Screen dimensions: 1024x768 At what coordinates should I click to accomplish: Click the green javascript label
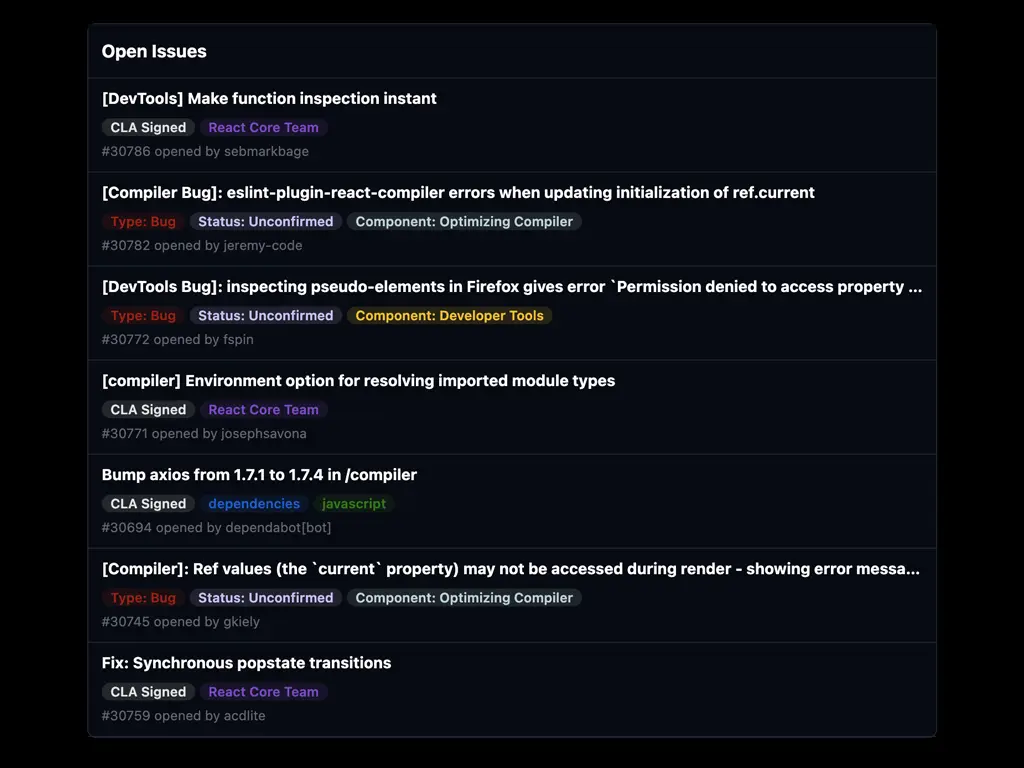[354, 504]
